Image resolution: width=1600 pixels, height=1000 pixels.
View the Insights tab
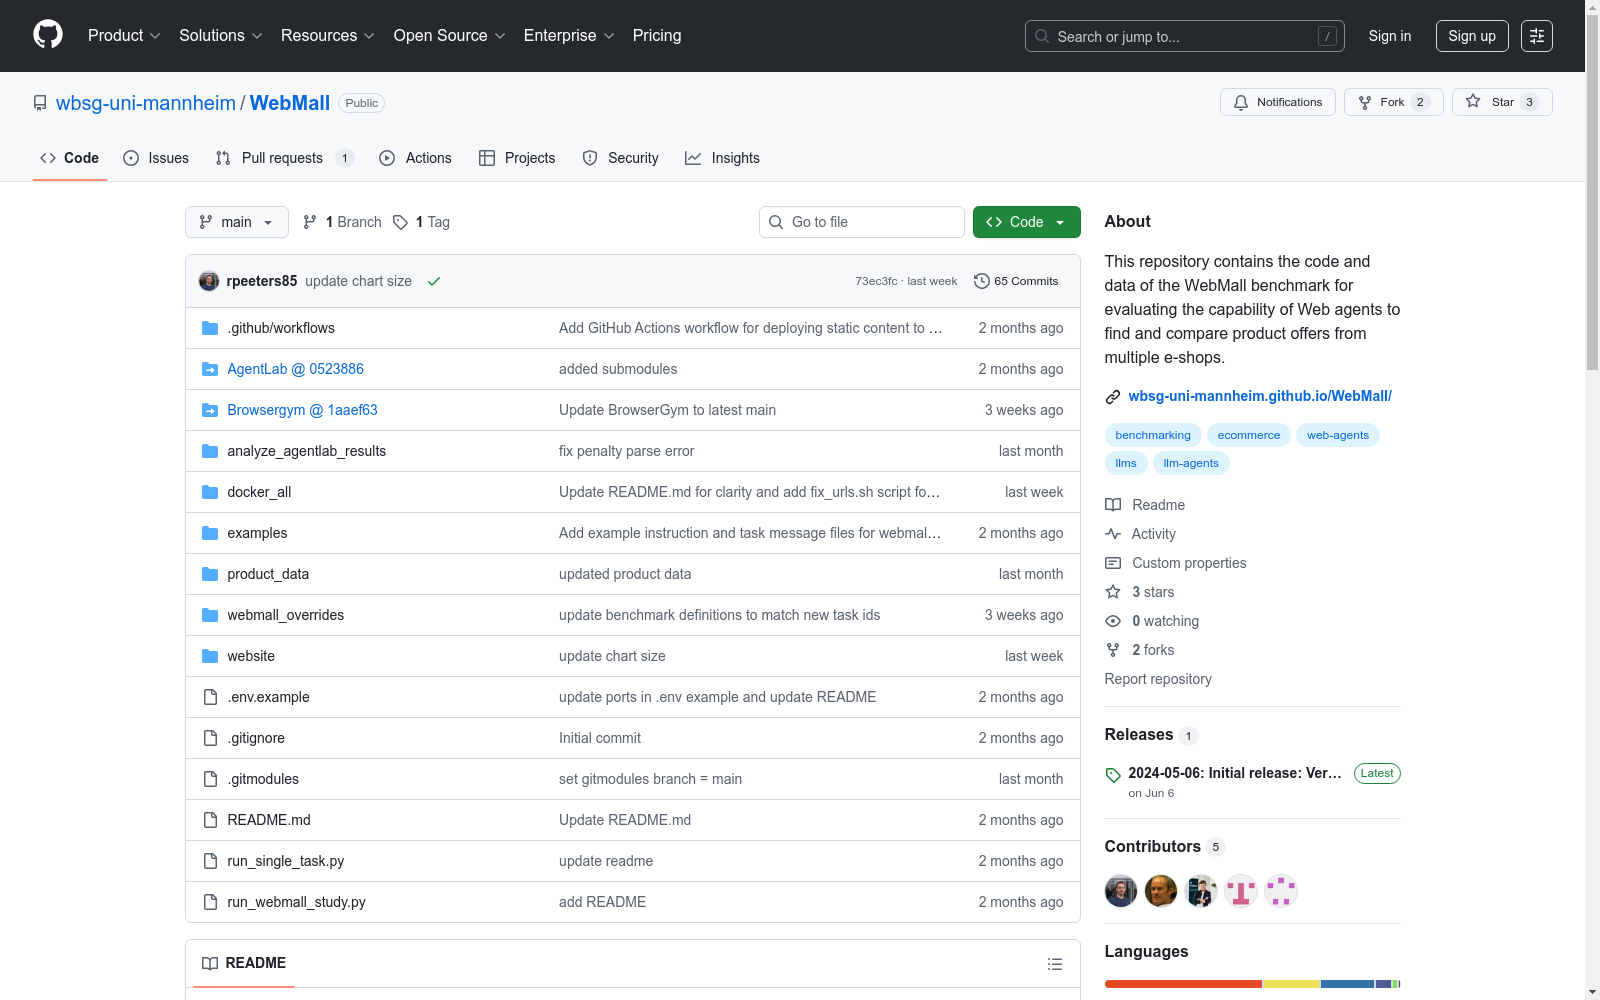pos(722,158)
